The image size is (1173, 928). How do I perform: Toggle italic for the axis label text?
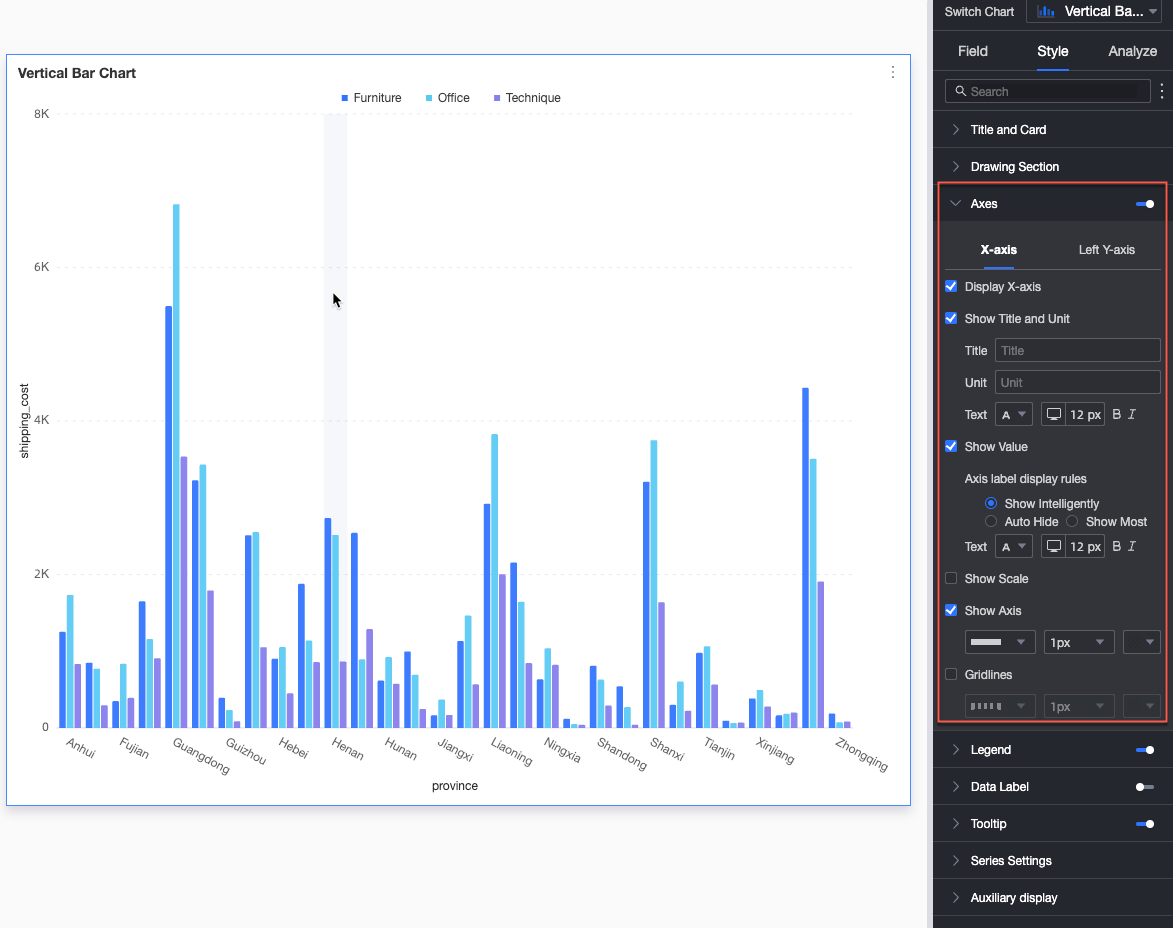click(1132, 546)
